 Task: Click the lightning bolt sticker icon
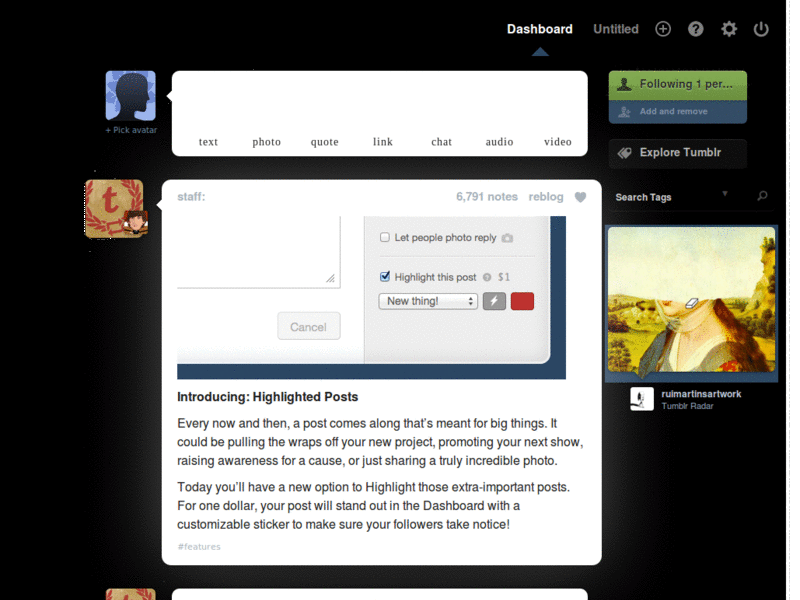click(x=494, y=301)
